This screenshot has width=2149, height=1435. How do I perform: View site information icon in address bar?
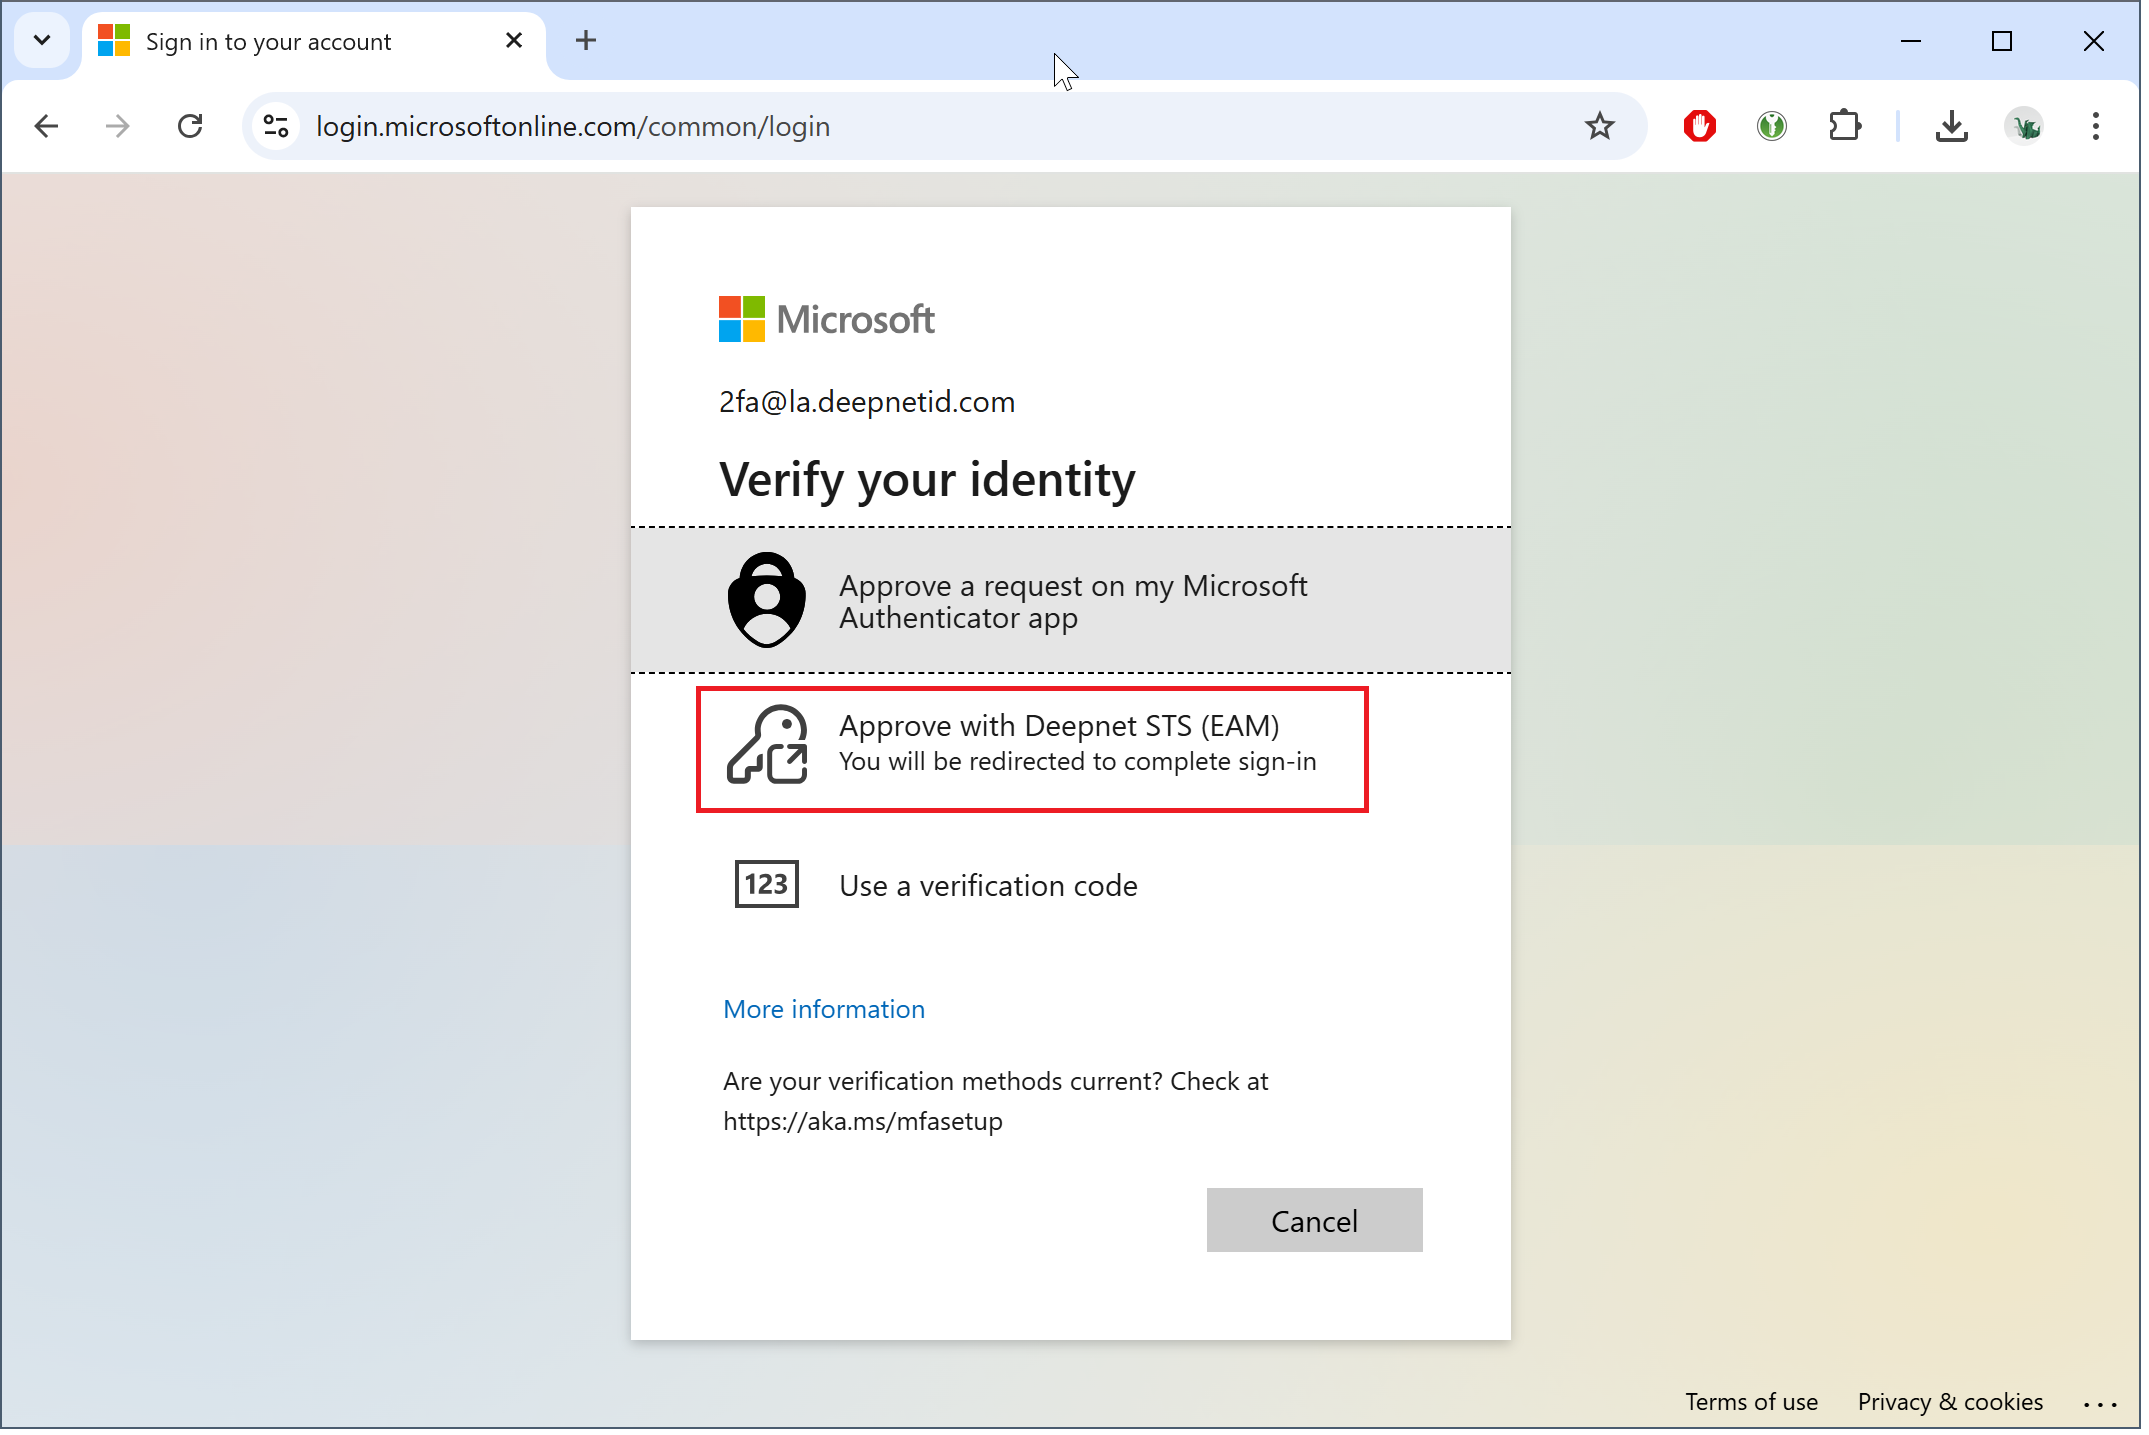click(x=276, y=127)
